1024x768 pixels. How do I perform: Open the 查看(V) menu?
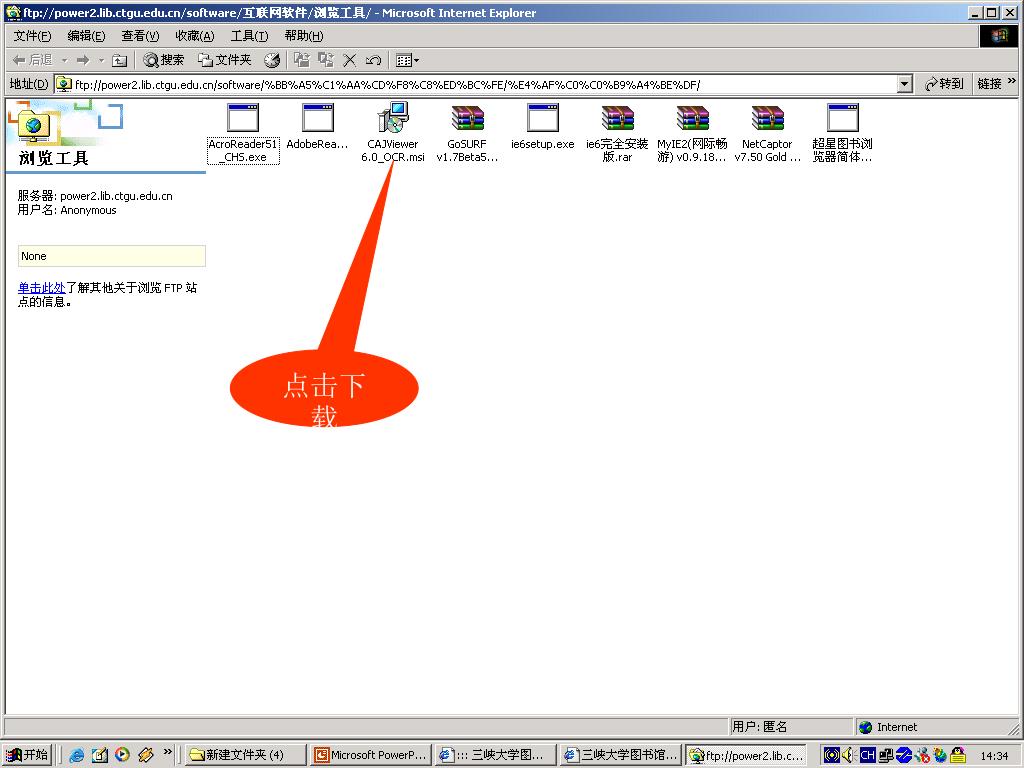coord(140,36)
